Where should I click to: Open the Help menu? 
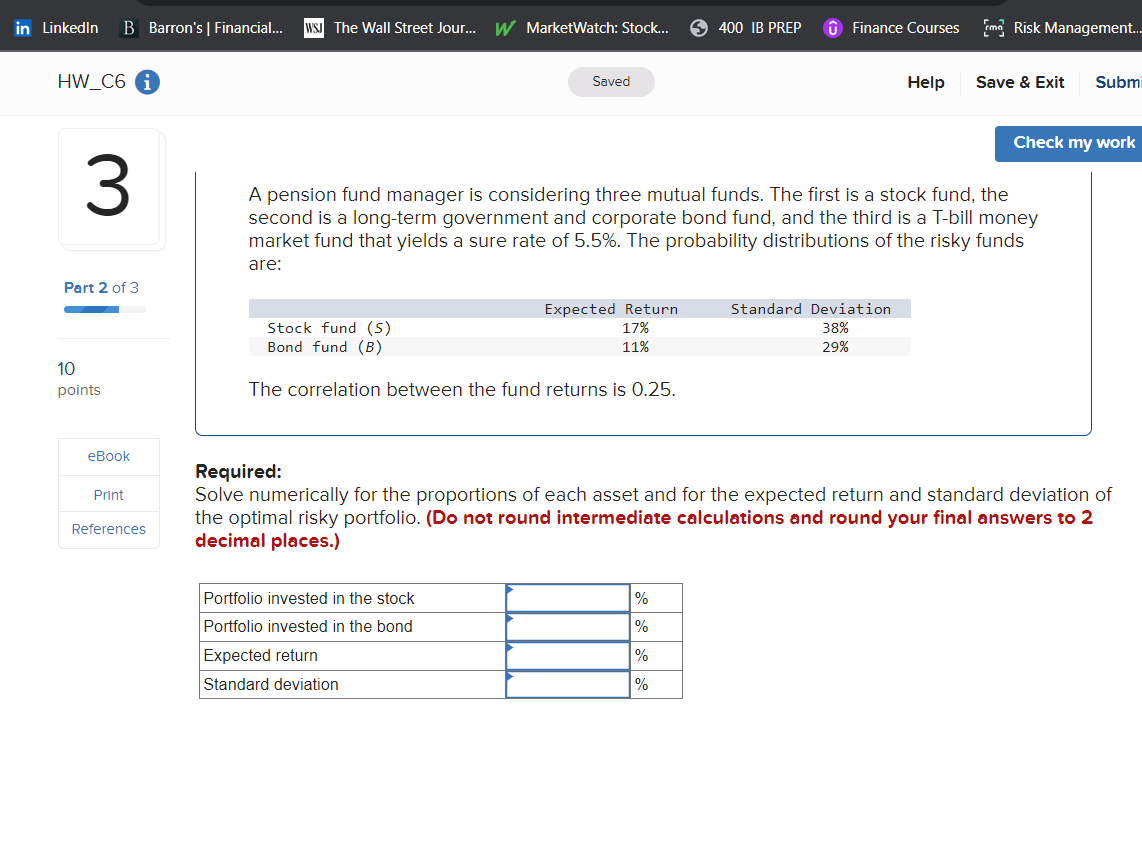pyautogui.click(x=925, y=82)
